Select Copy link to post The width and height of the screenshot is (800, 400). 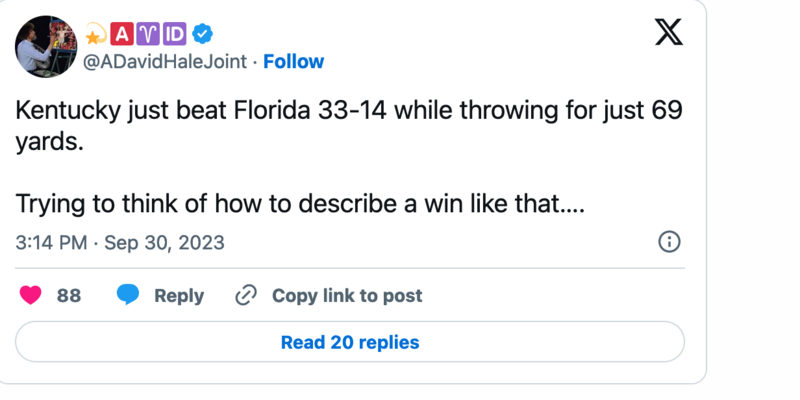point(347,296)
